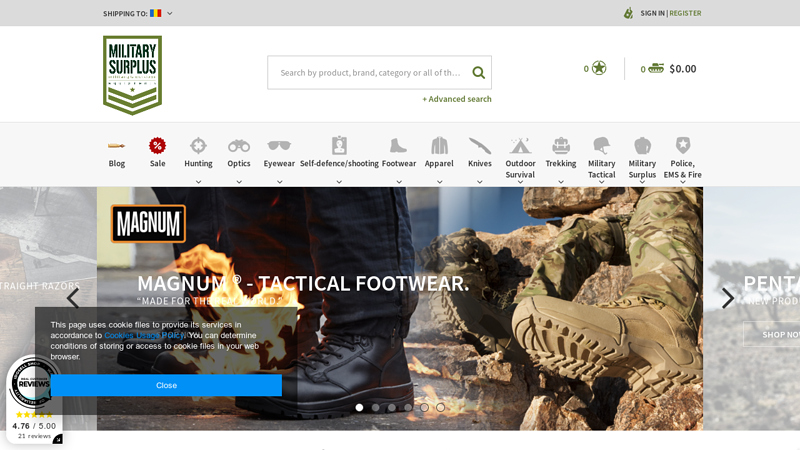
Task: Click the Knives blade icon
Action: tap(480, 146)
